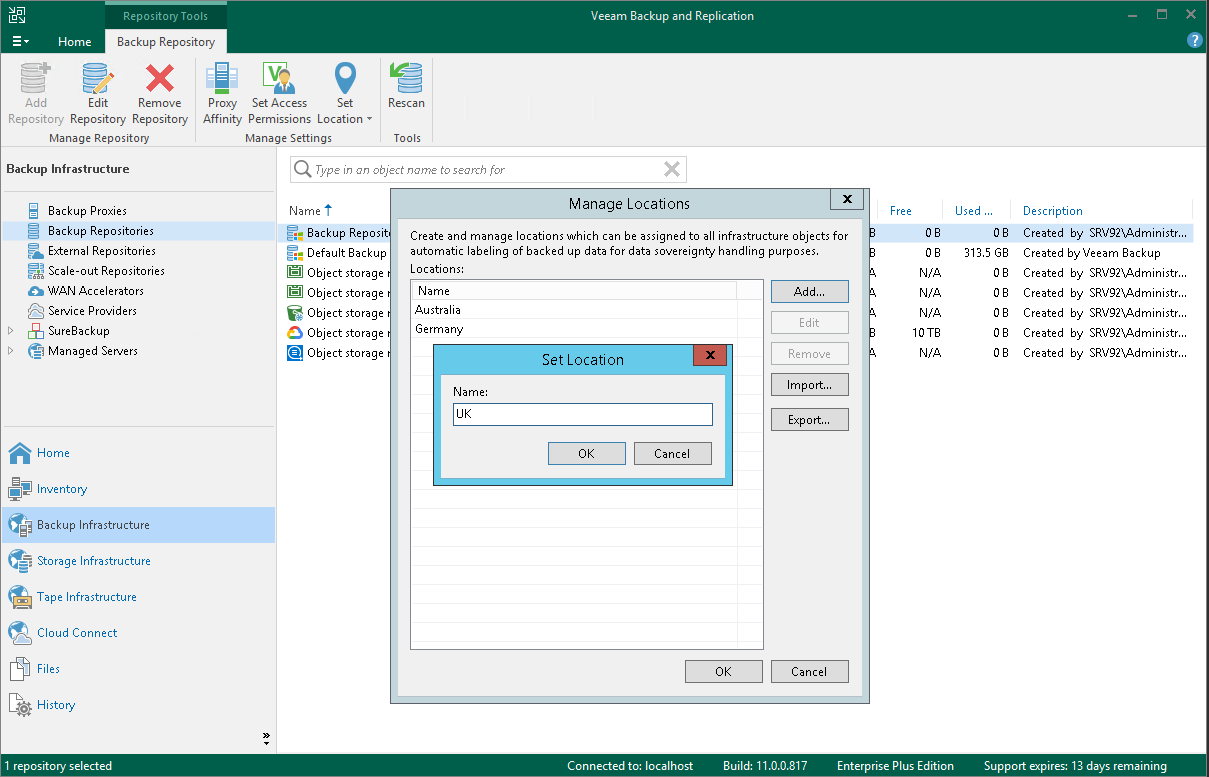Select Backup Repositories tree node
The image size is (1209, 777).
[x=100, y=231]
